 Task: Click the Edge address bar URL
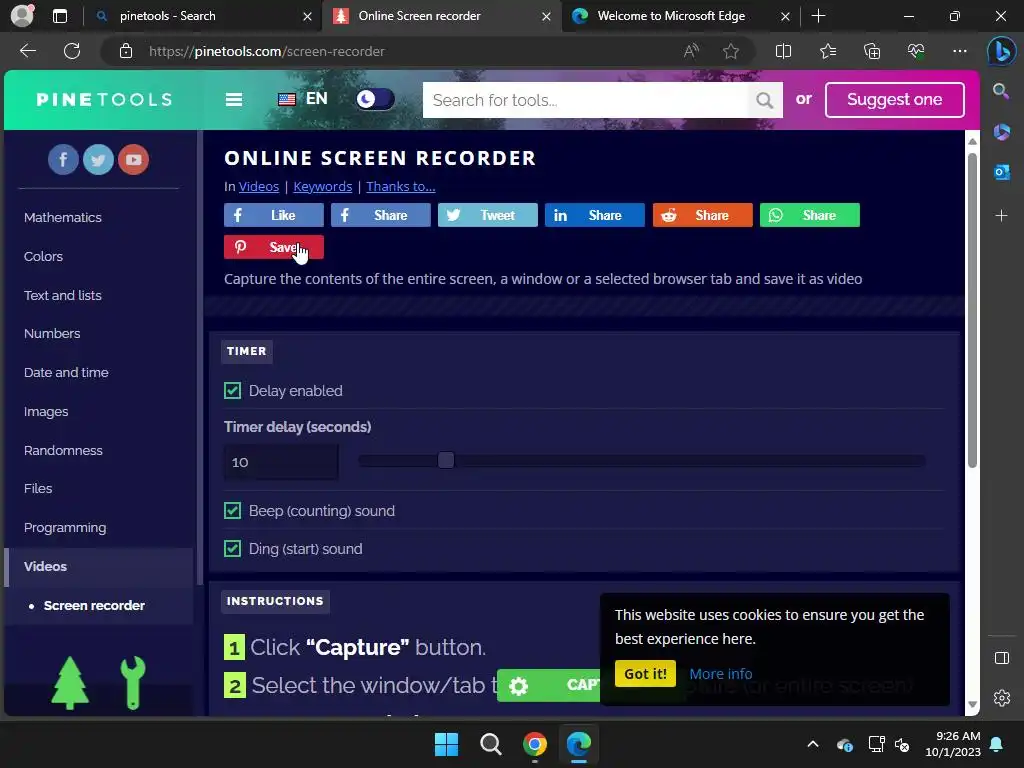pyautogui.click(x=266, y=51)
